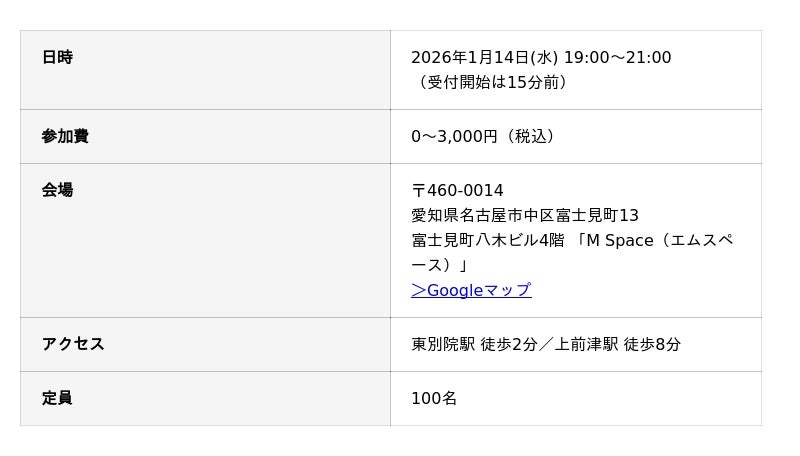
Task: Select the 19:00〜21:00 time range
Action: (x=618, y=58)
